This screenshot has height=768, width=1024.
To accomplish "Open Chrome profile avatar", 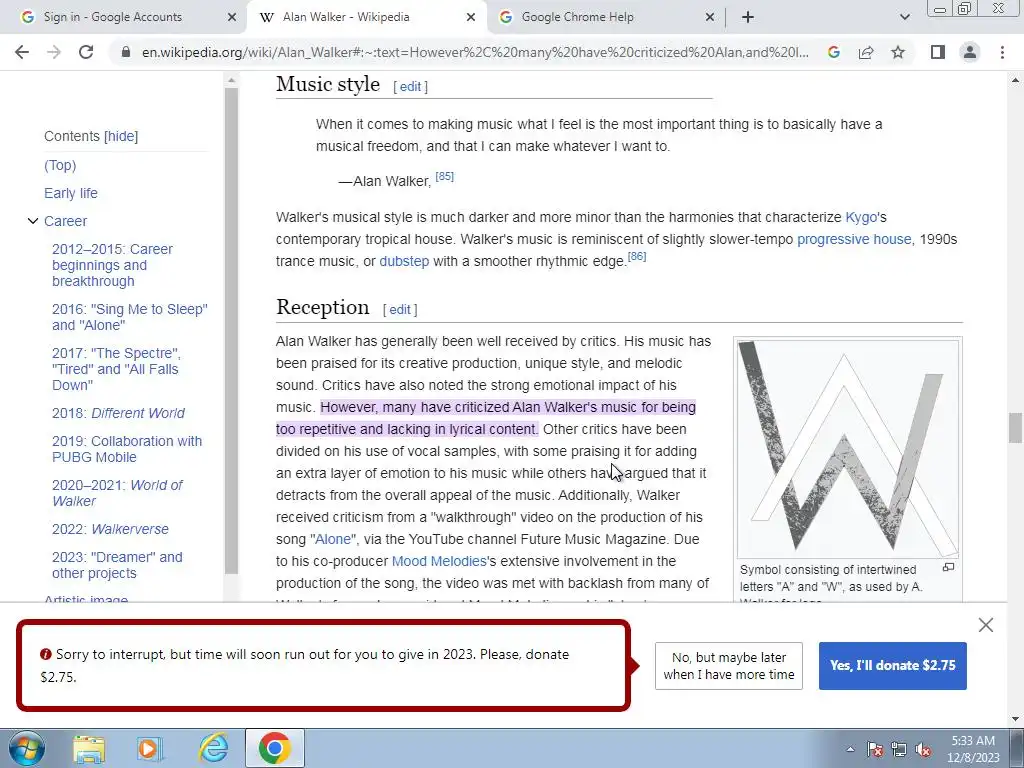I will point(970,52).
